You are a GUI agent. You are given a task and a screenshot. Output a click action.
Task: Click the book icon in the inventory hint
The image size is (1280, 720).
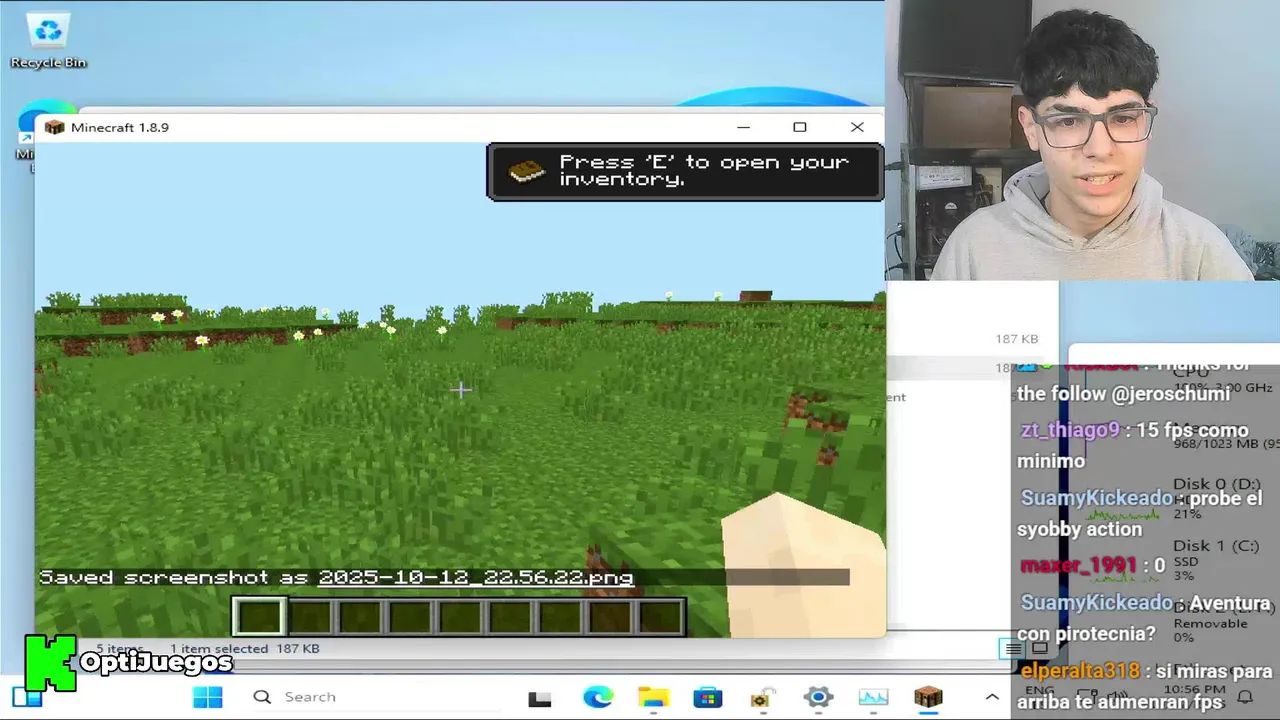coord(527,171)
